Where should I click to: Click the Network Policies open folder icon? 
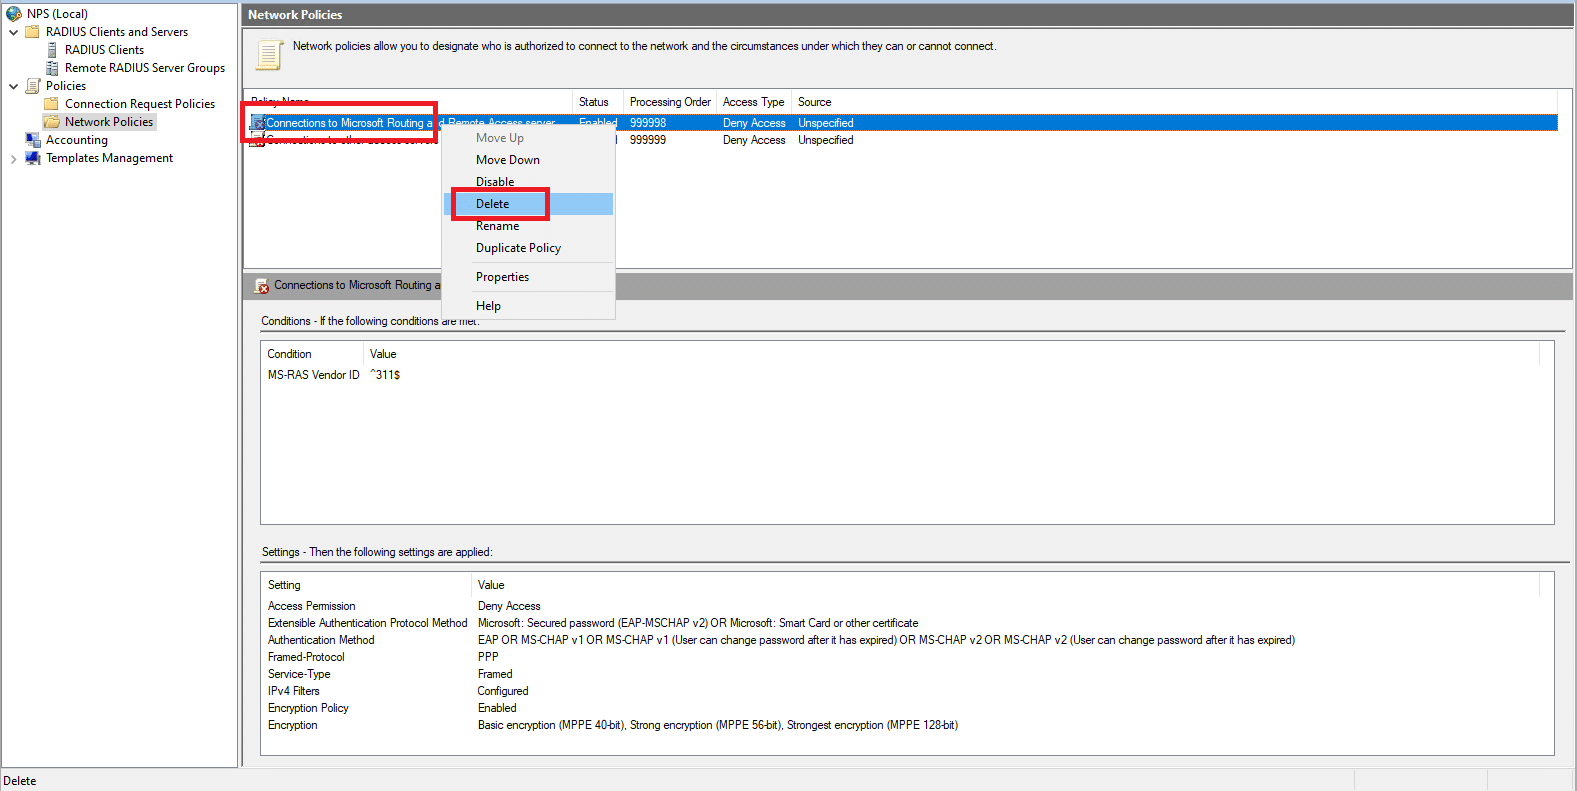click(52, 122)
